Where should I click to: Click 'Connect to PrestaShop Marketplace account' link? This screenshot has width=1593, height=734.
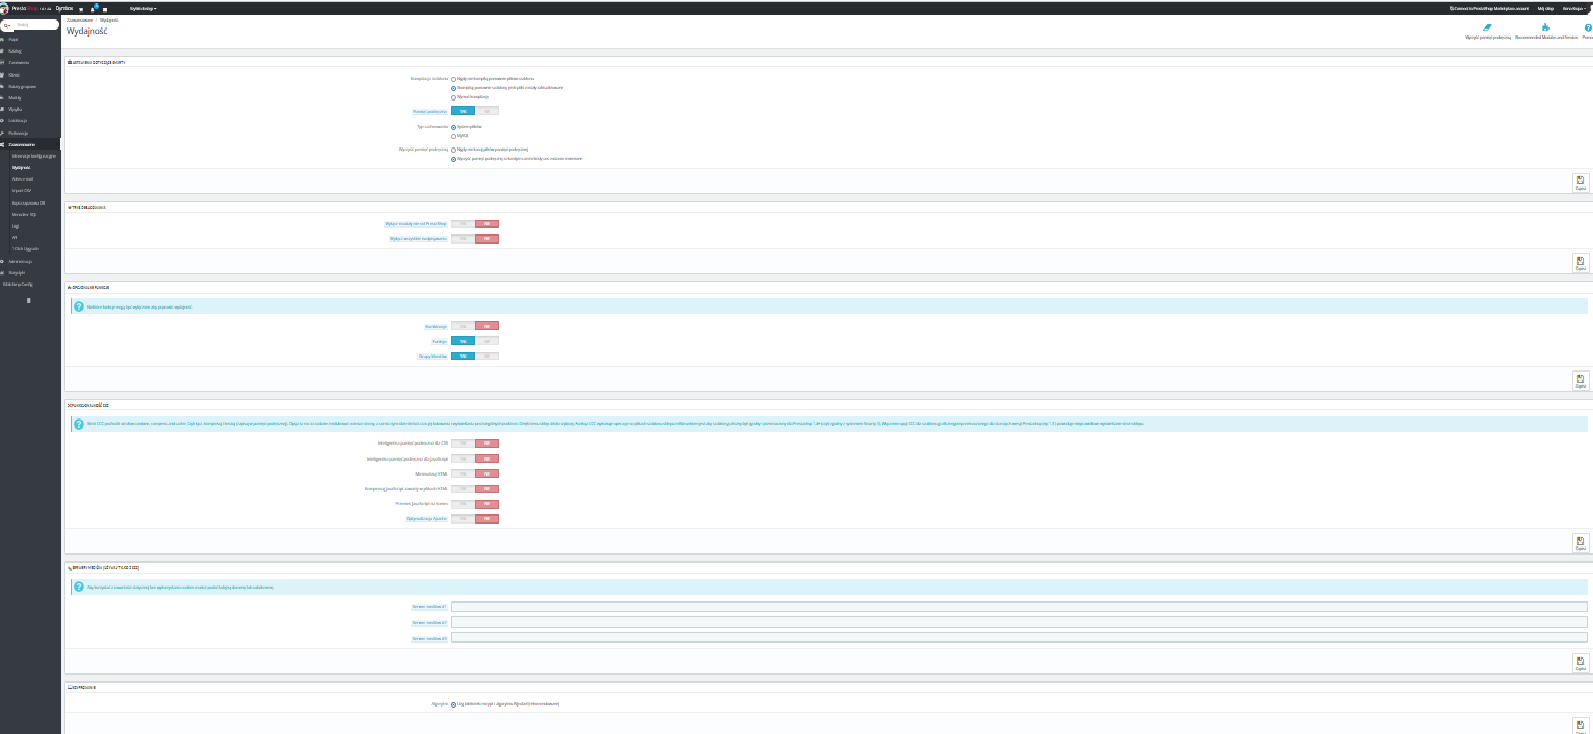click(x=1489, y=8)
